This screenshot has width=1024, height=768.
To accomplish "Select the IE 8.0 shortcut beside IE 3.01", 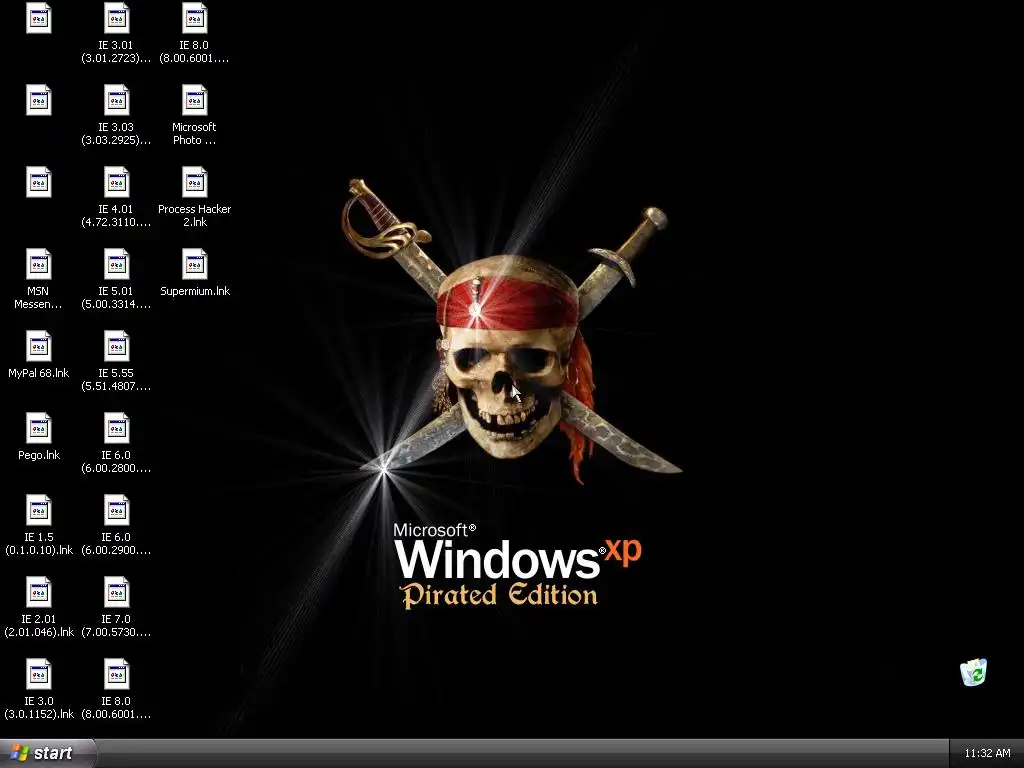I will (195, 18).
